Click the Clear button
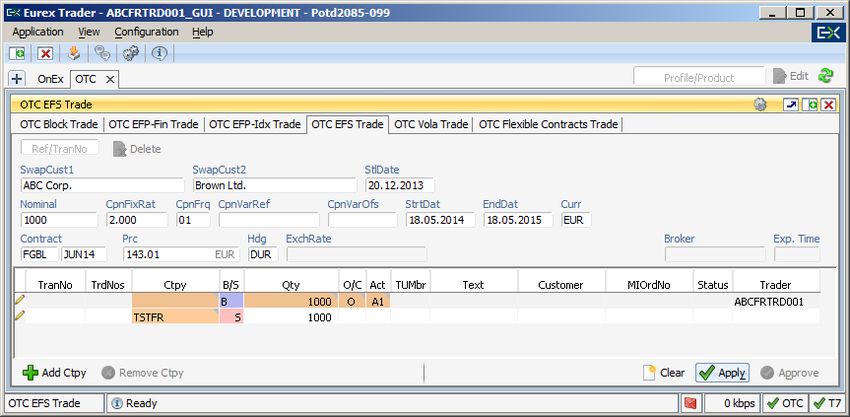 pyautogui.click(x=664, y=373)
